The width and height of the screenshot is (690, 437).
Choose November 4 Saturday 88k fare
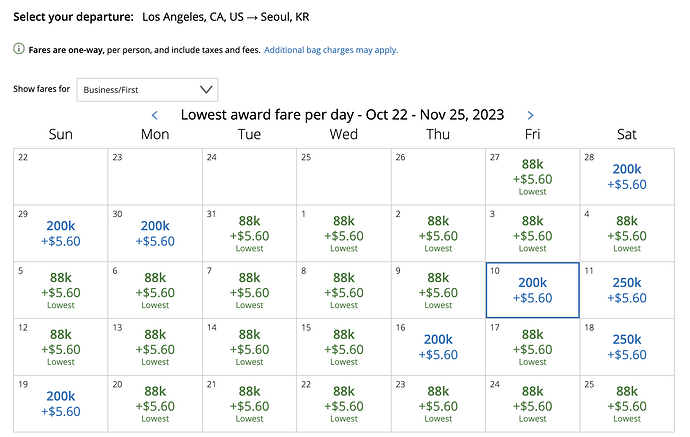tap(627, 234)
